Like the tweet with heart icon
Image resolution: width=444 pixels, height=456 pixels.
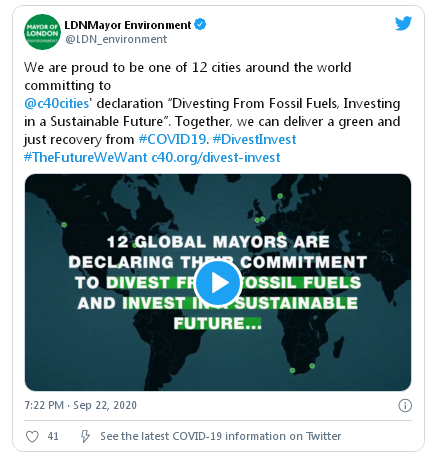(32, 436)
